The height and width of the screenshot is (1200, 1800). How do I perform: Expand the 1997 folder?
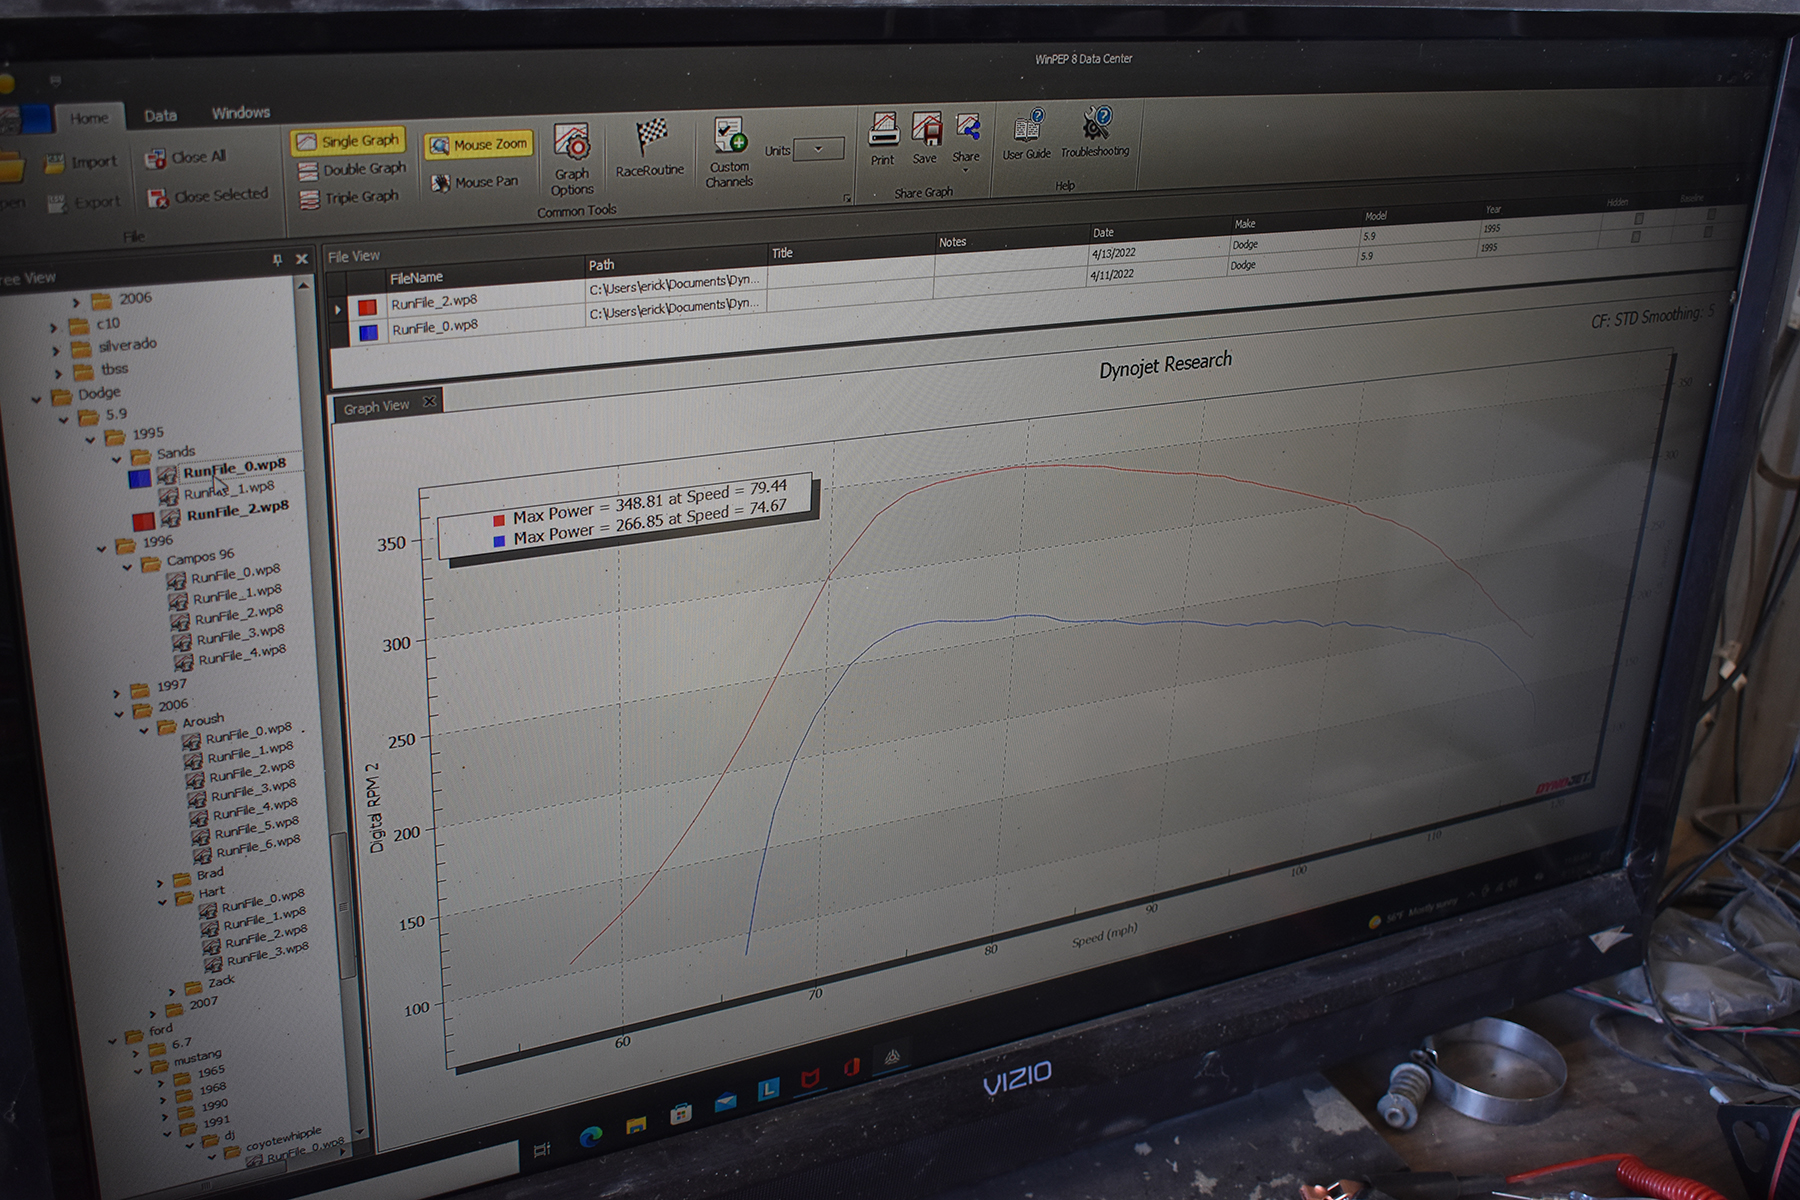click(116, 692)
